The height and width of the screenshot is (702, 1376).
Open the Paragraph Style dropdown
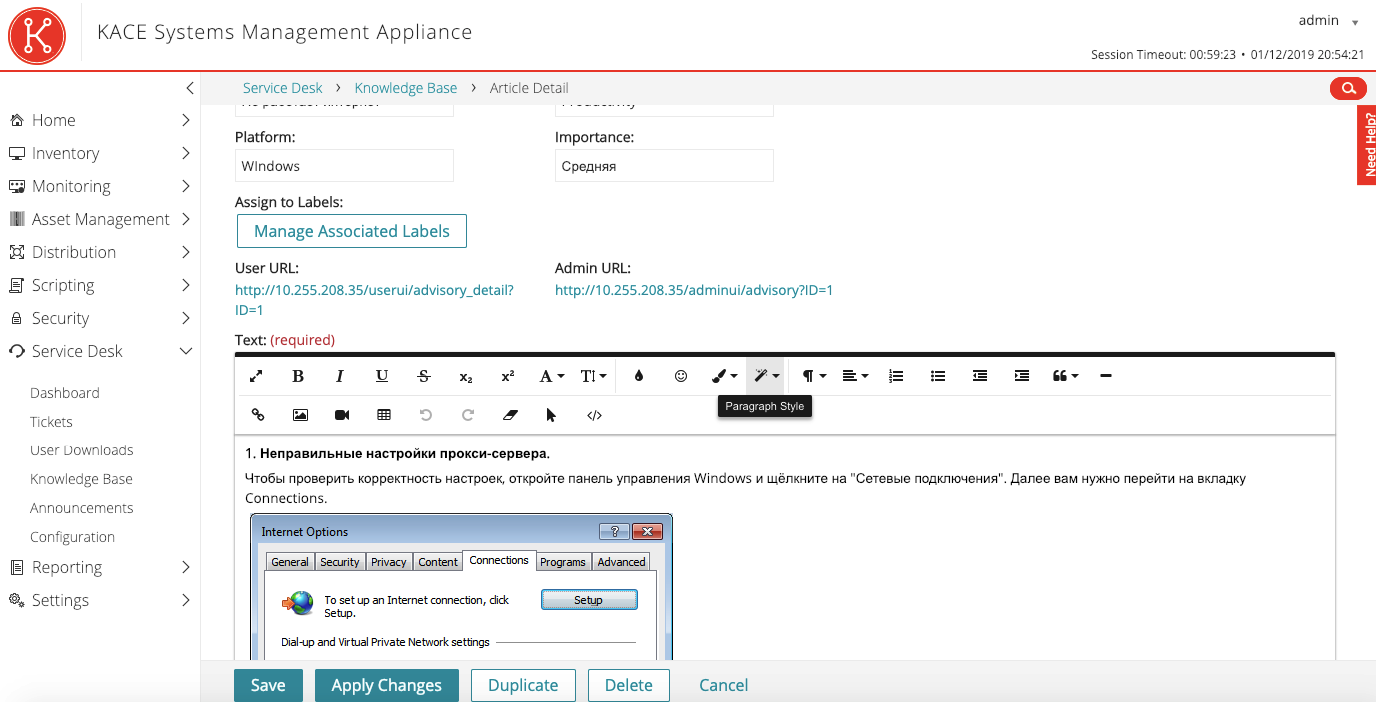[767, 376]
